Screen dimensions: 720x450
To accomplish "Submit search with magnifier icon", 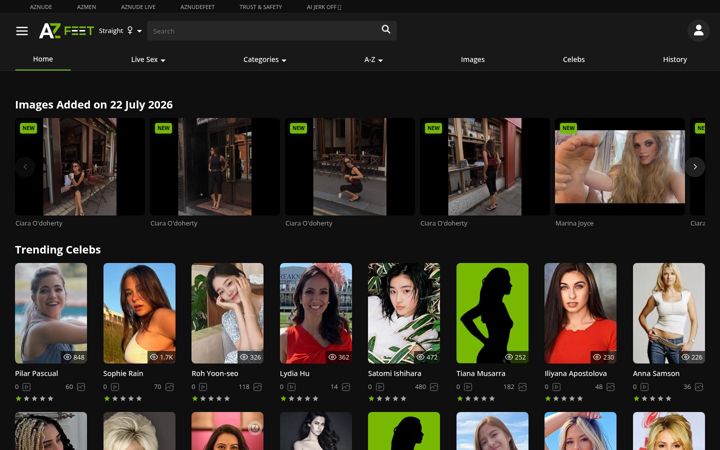I will [386, 29].
